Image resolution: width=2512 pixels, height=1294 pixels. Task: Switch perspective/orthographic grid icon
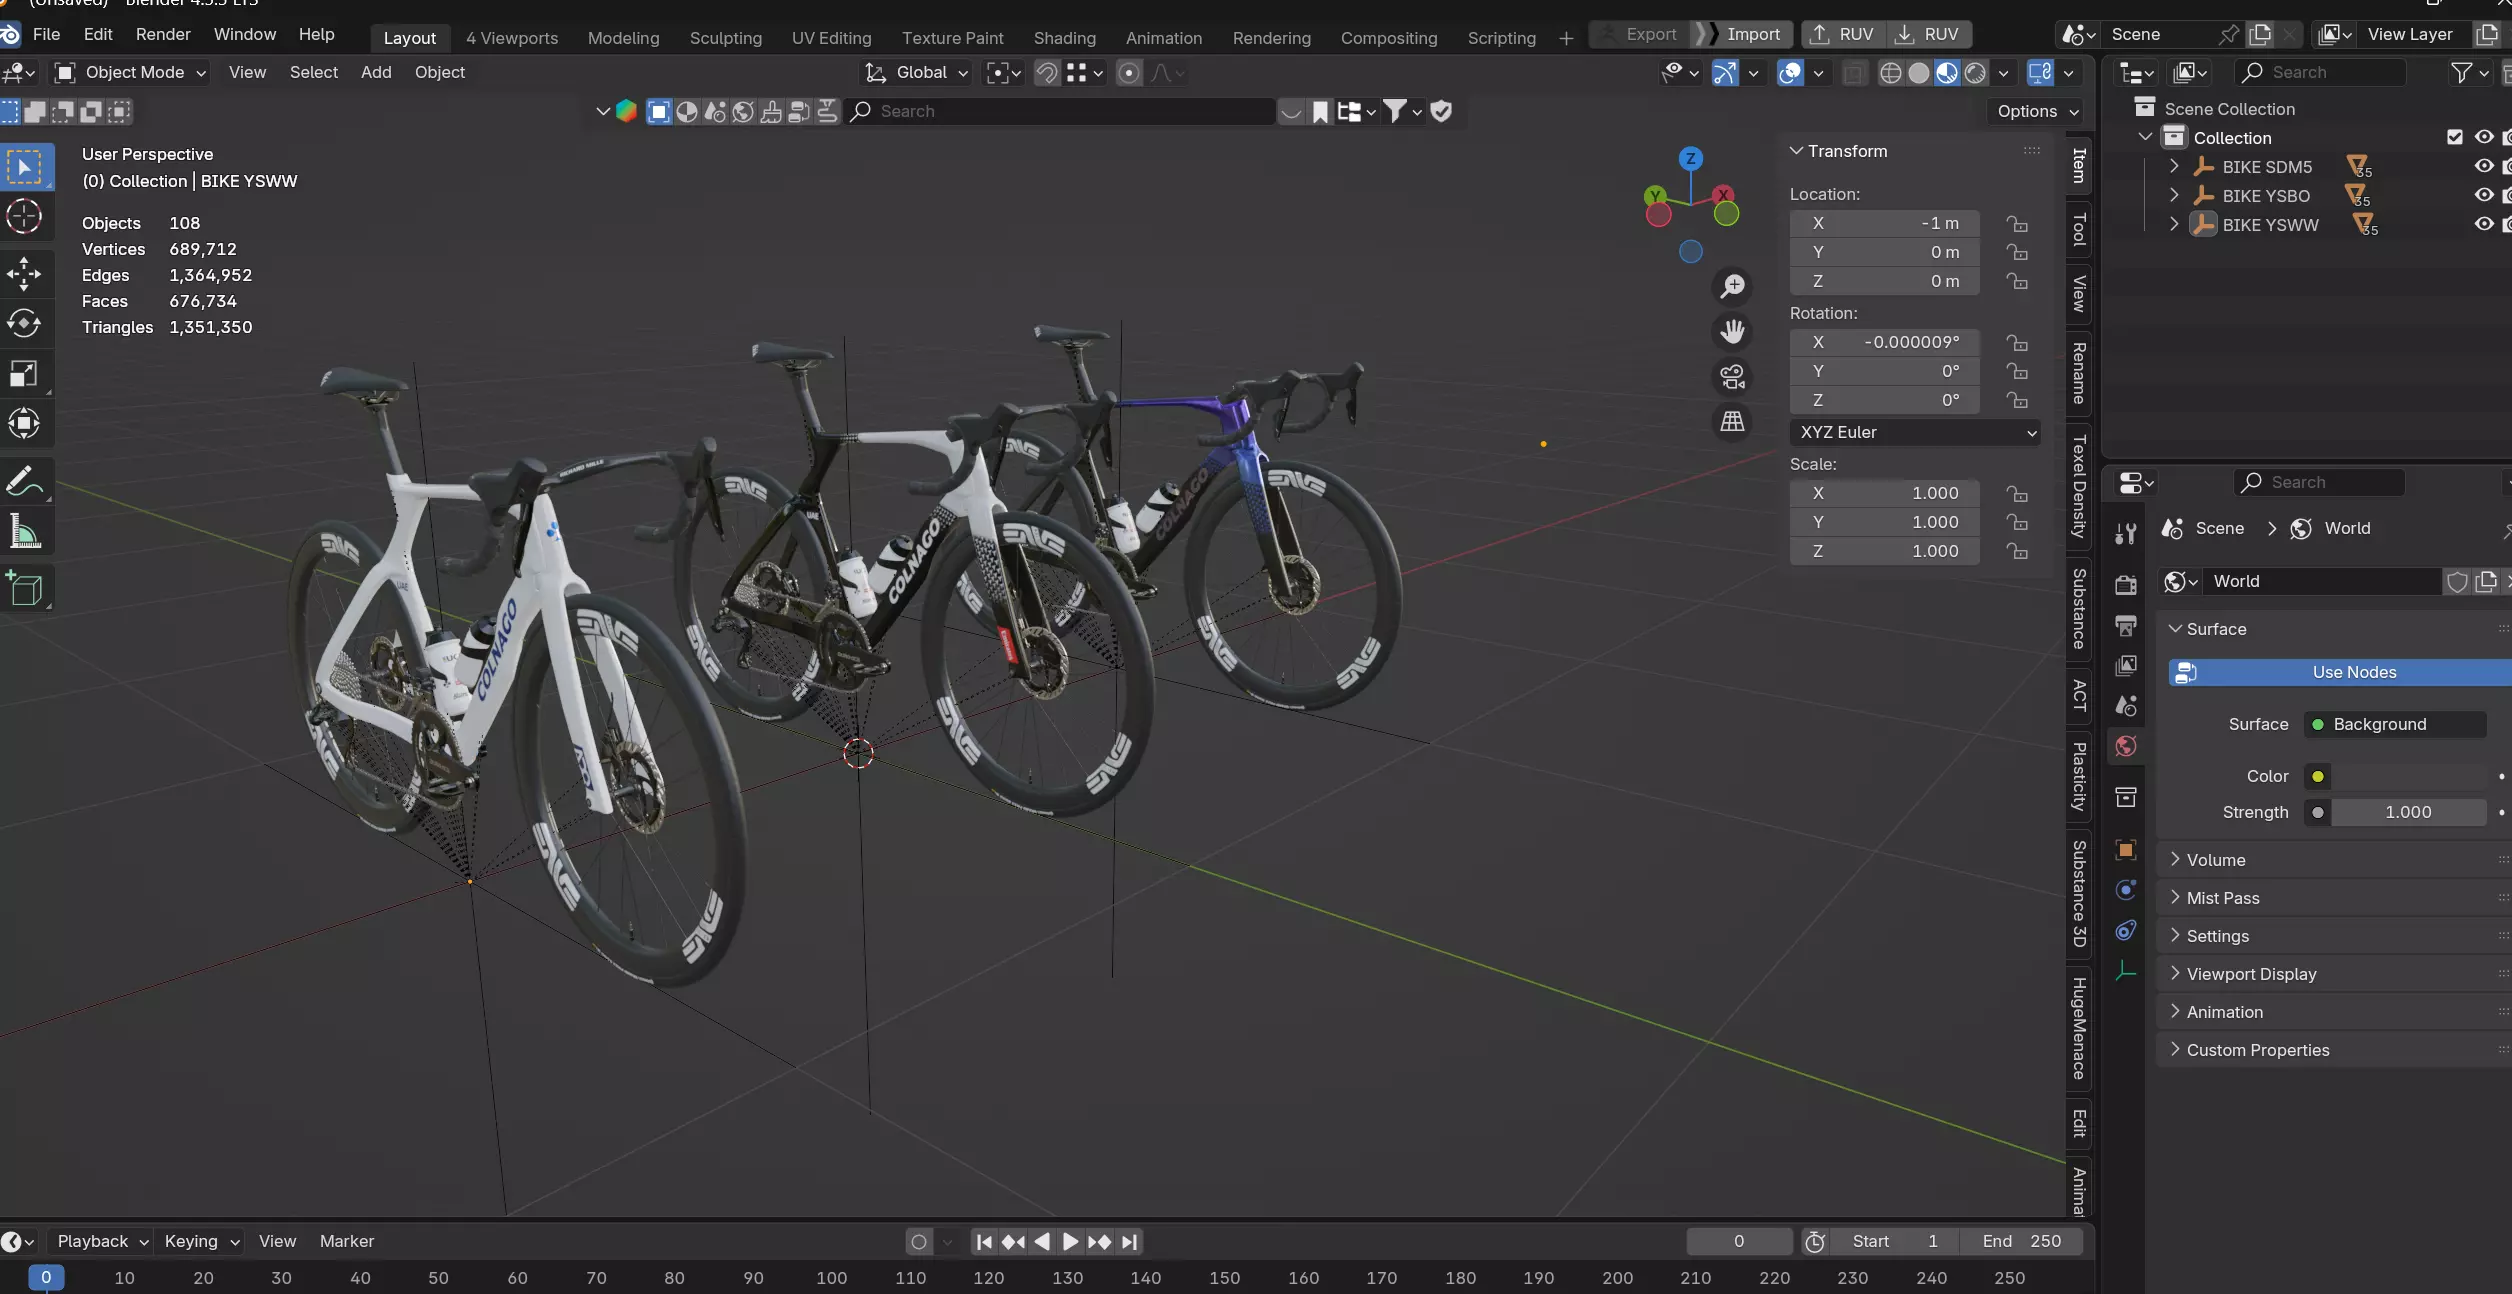pos(1733,422)
